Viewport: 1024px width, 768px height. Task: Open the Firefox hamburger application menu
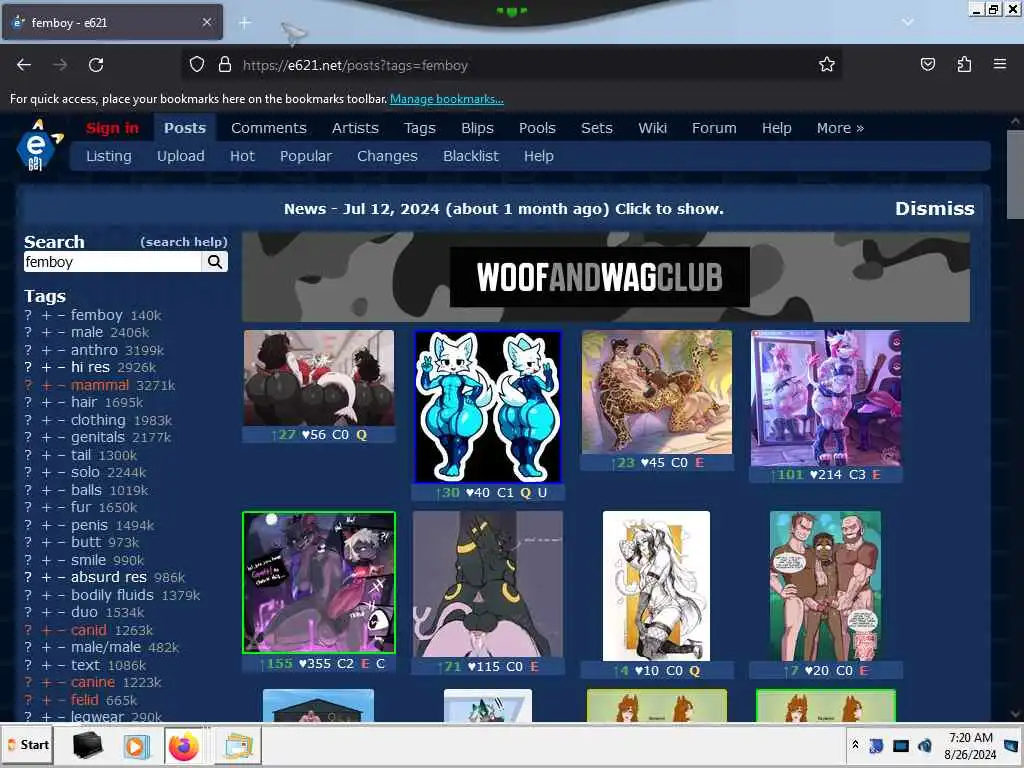point(1000,64)
